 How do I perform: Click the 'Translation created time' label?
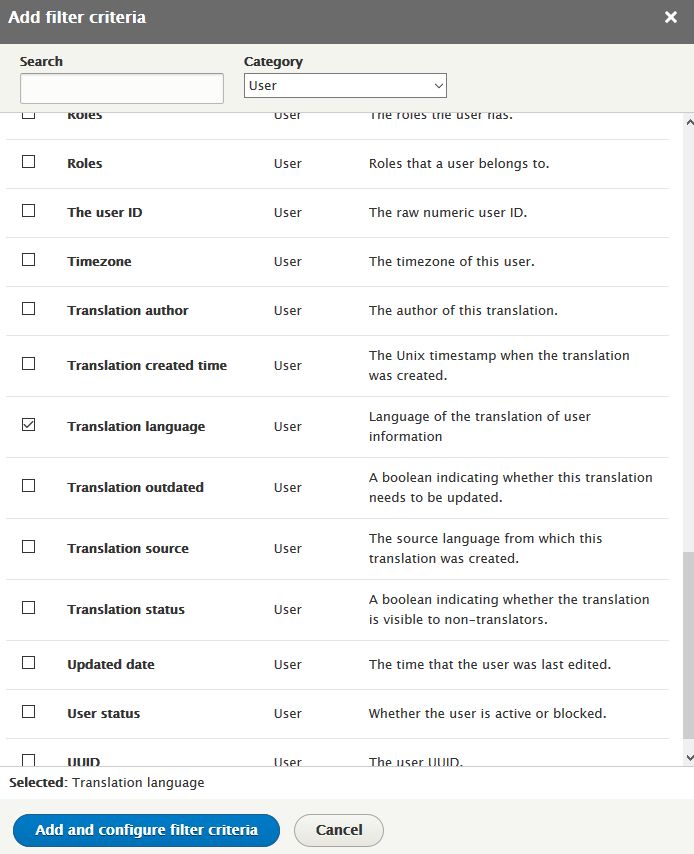[x=147, y=365]
